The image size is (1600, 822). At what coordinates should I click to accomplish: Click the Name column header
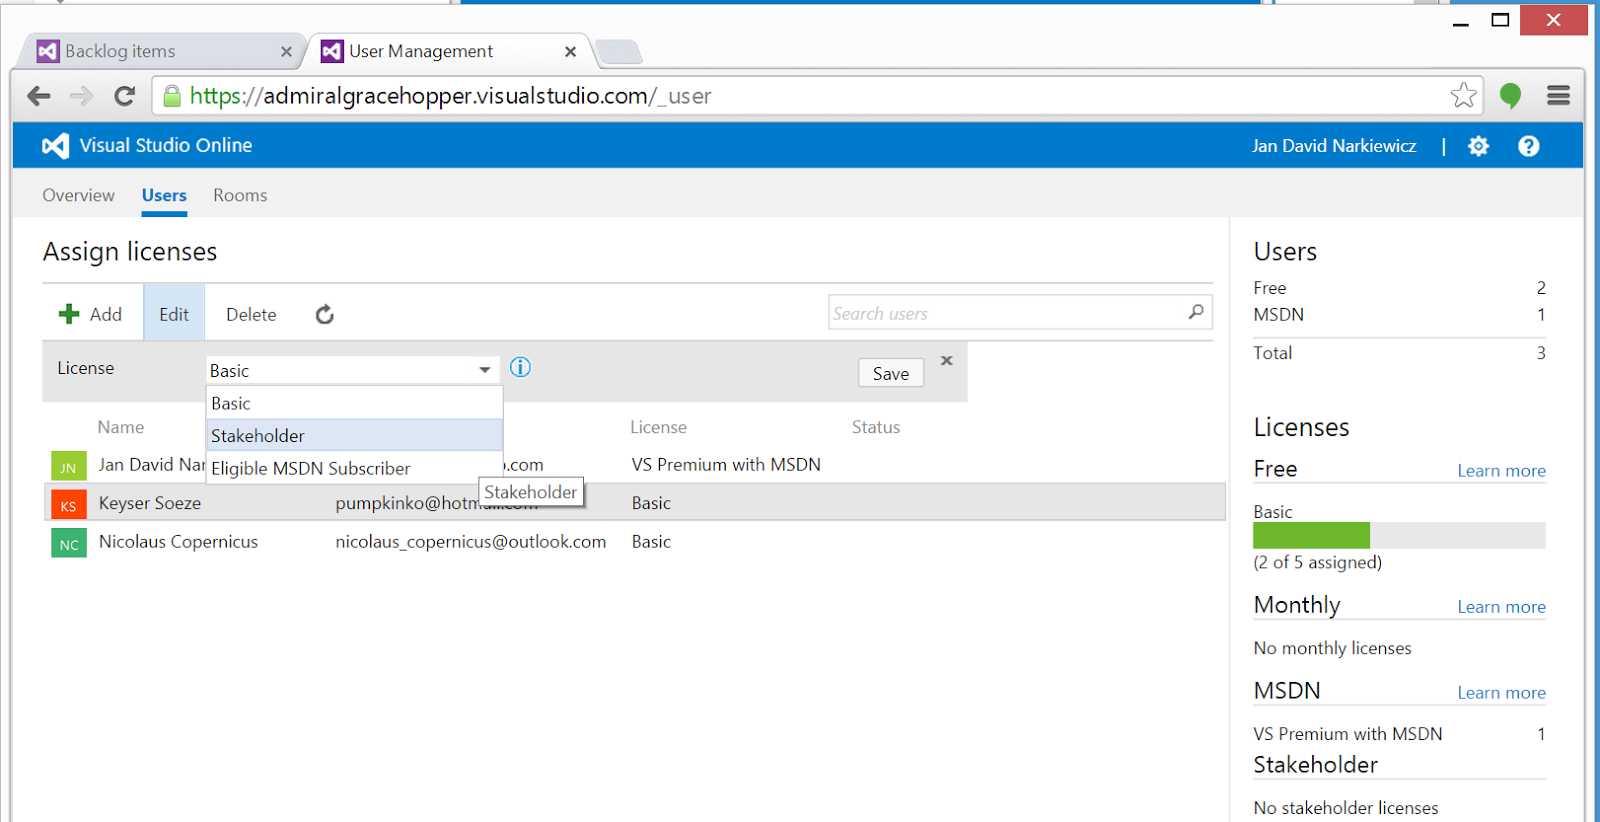pos(121,427)
